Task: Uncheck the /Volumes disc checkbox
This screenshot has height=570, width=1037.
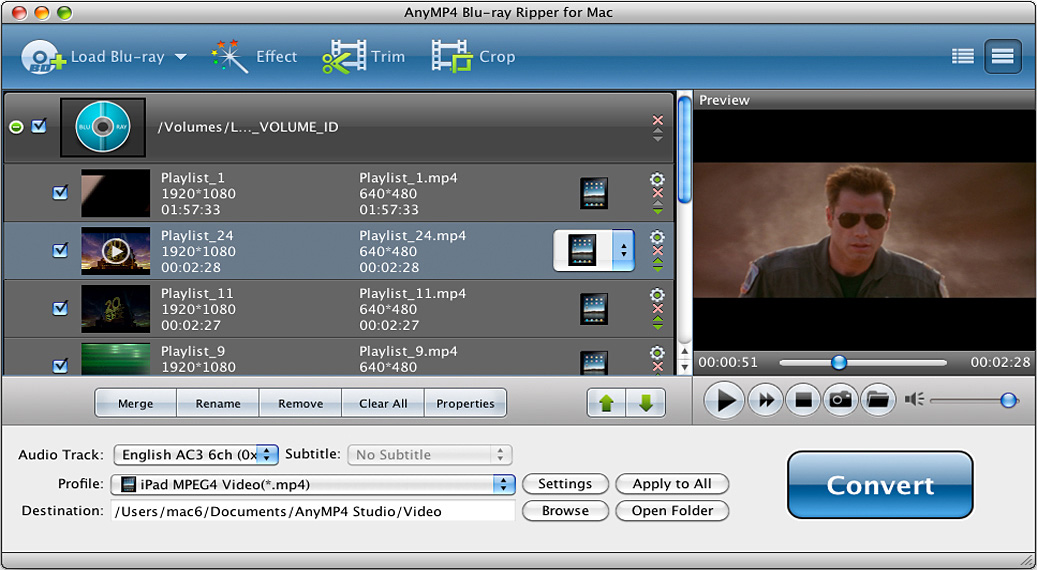Action: pyautogui.click(x=39, y=126)
